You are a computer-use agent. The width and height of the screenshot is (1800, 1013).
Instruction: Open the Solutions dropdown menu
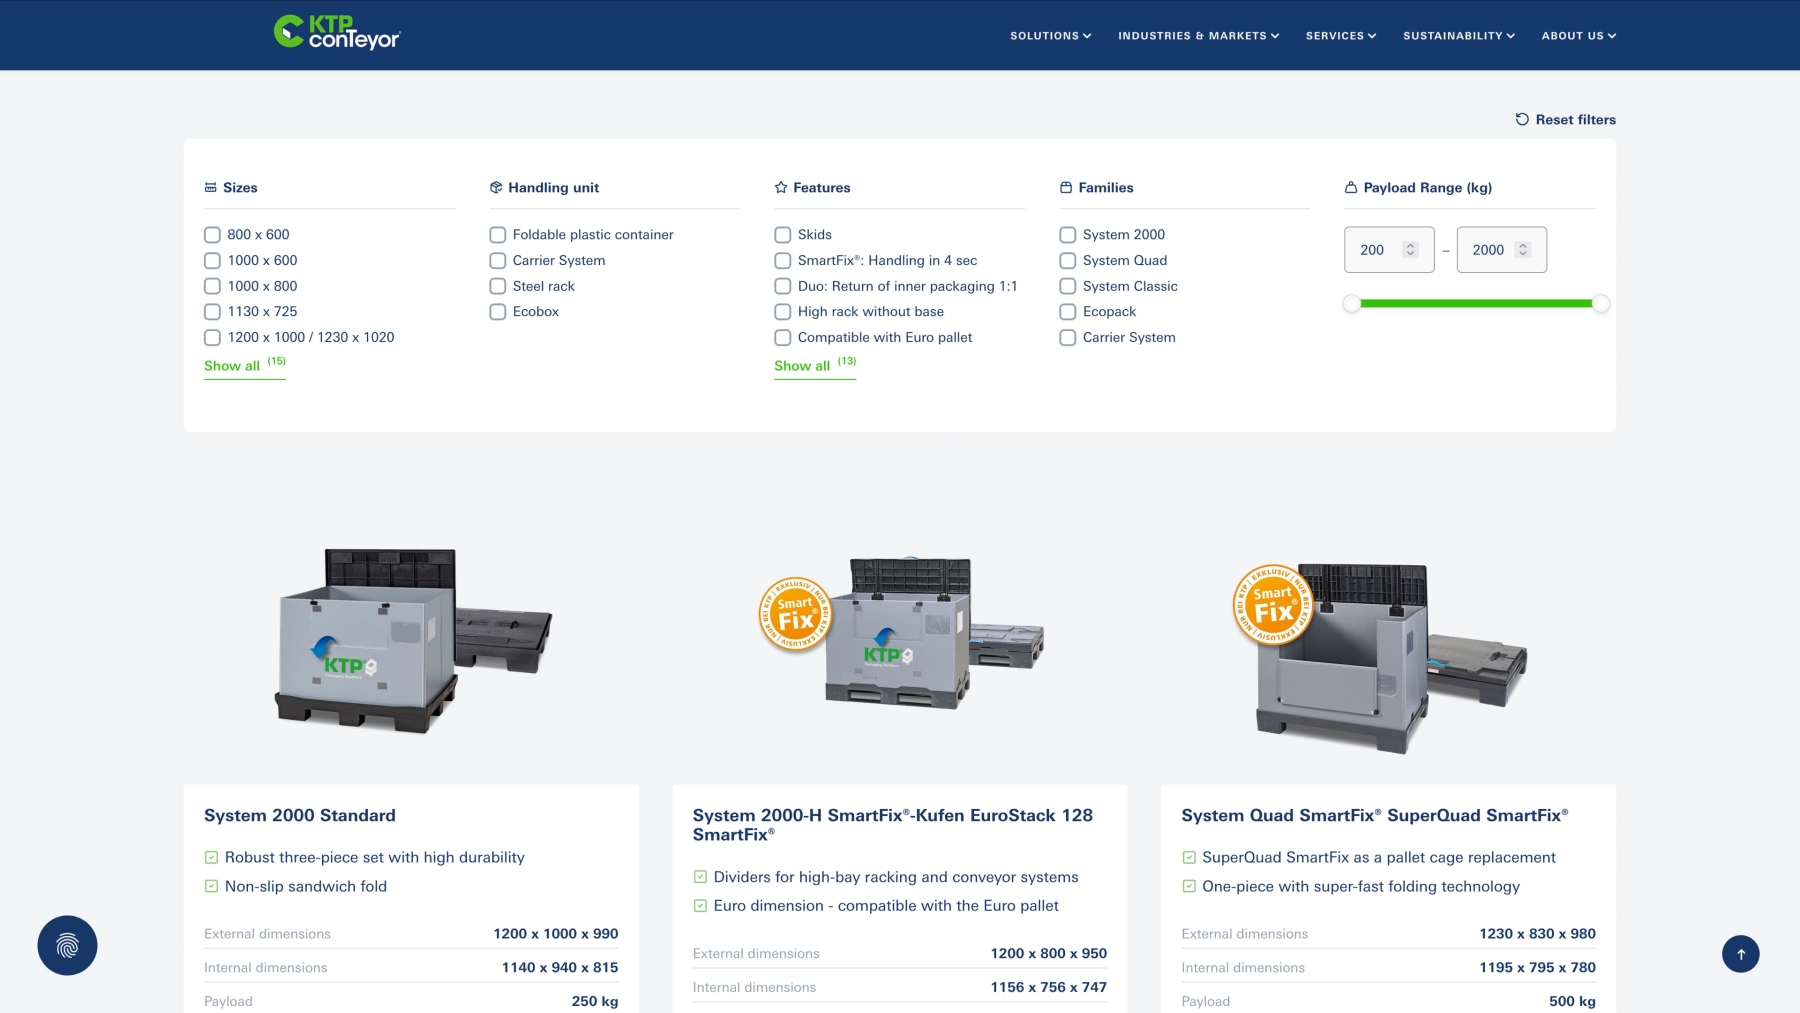tap(1048, 35)
